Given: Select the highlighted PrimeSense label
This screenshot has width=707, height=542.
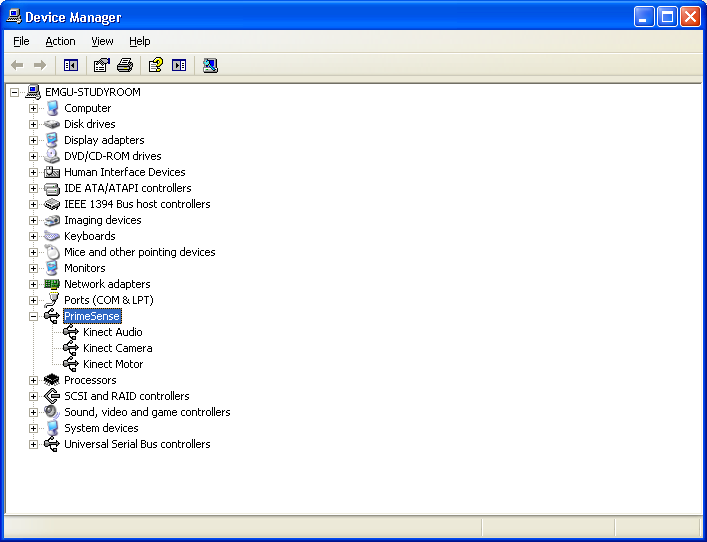Looking at the screenshot, I should pos(92,317).
